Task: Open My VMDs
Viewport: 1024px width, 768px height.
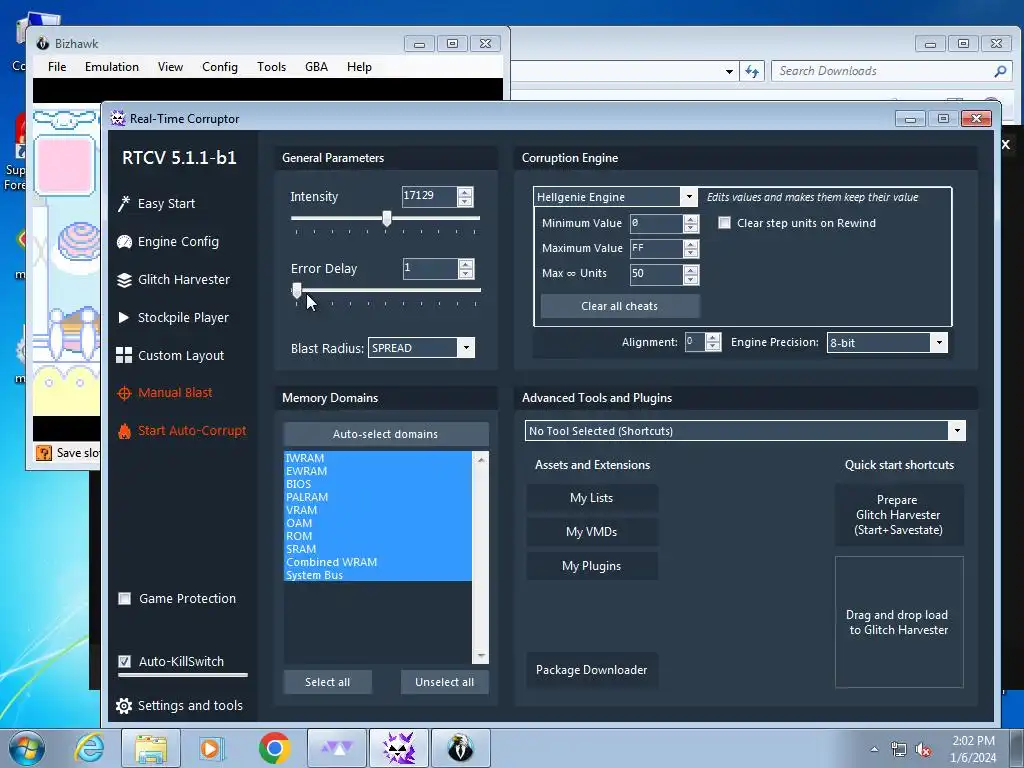Action: pyautogui.click(x=592, y=532)
